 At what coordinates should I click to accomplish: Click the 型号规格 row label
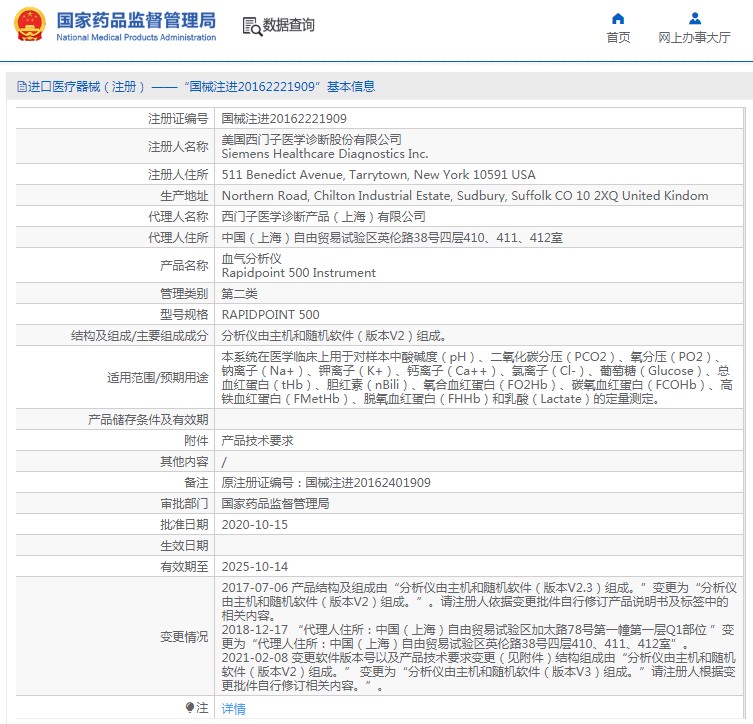pyautogui.click(x=184, y=315)
